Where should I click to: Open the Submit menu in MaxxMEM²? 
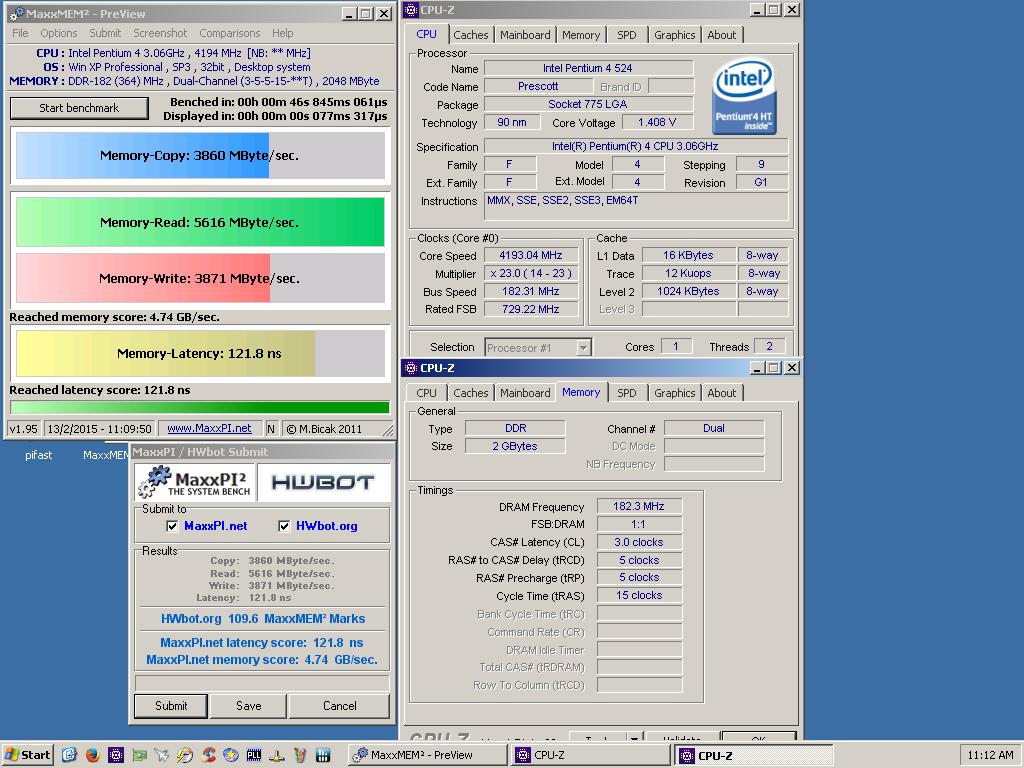coord(105,33)
